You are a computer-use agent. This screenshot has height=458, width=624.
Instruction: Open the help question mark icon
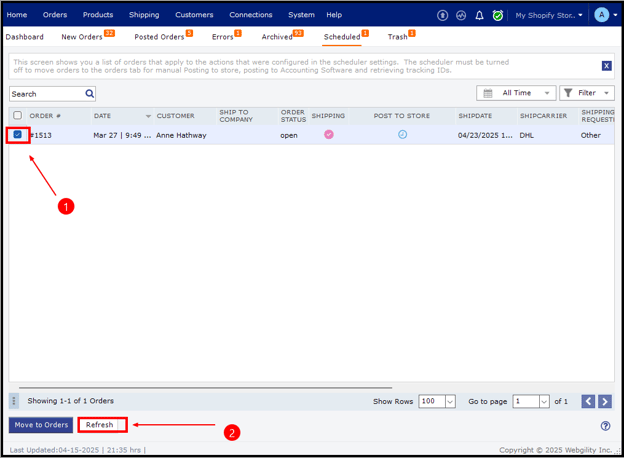click(x=605, y=426)
